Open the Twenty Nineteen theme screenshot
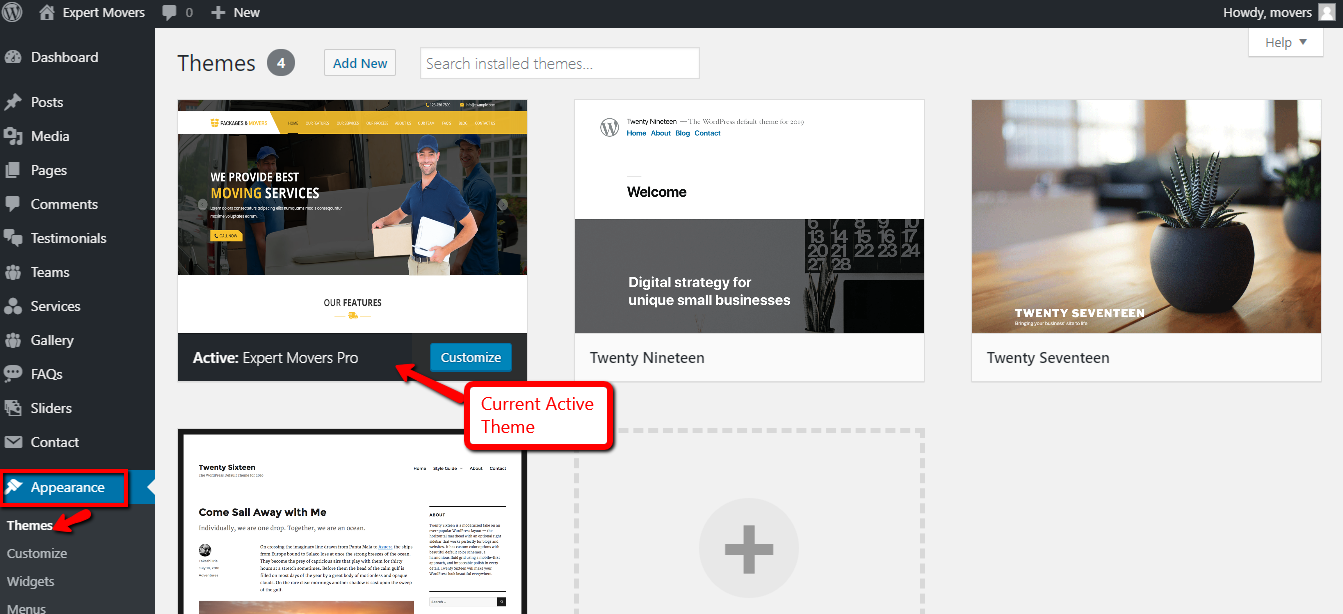The width and height of the screenshot is (1343, 614). click(749, 216)
